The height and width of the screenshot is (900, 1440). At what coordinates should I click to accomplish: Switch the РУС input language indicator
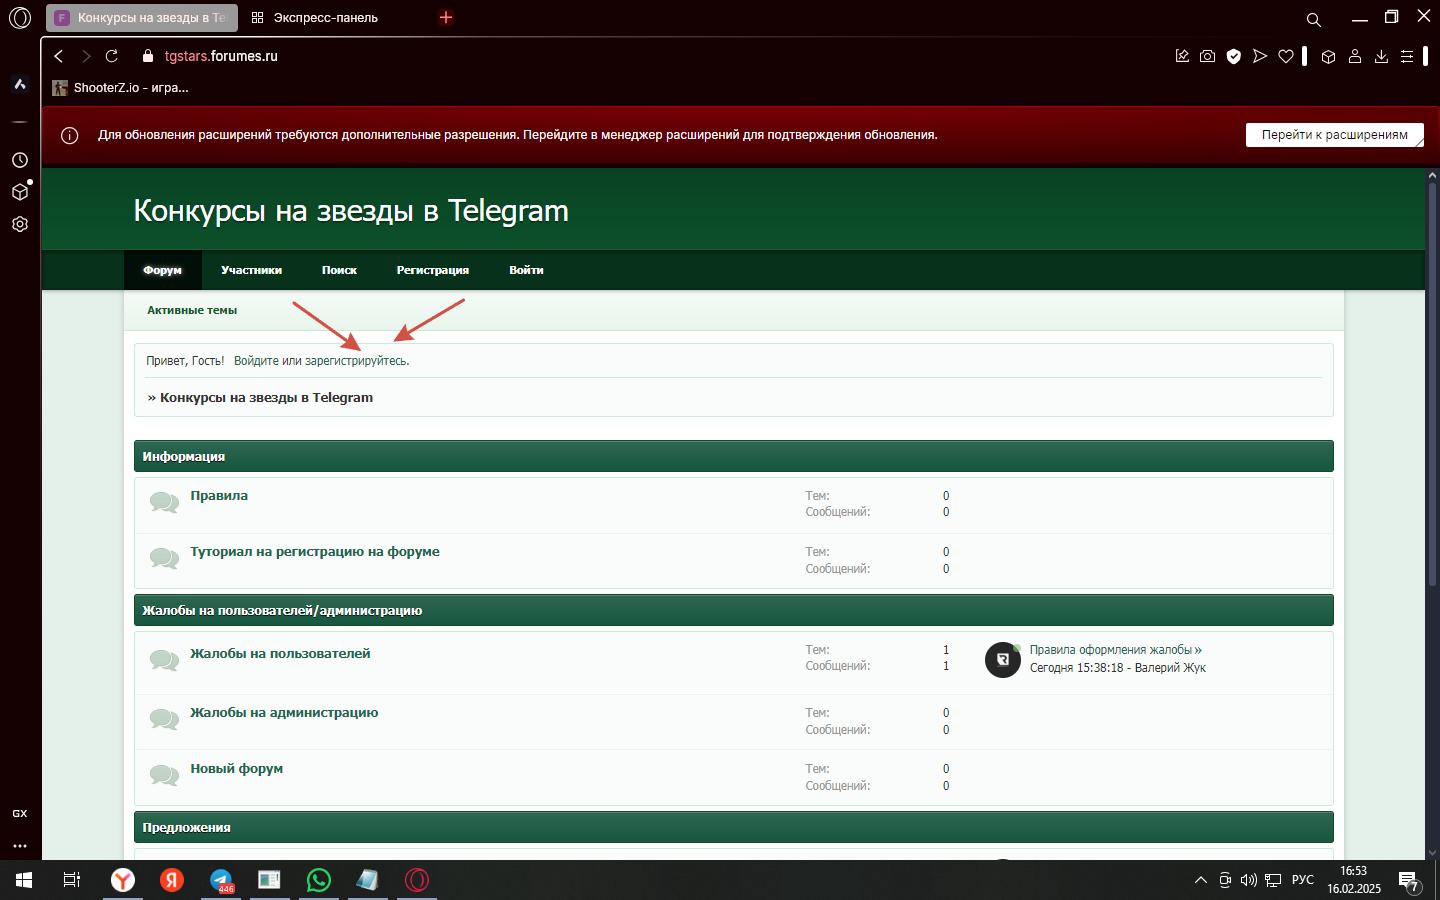(1303, 880)
